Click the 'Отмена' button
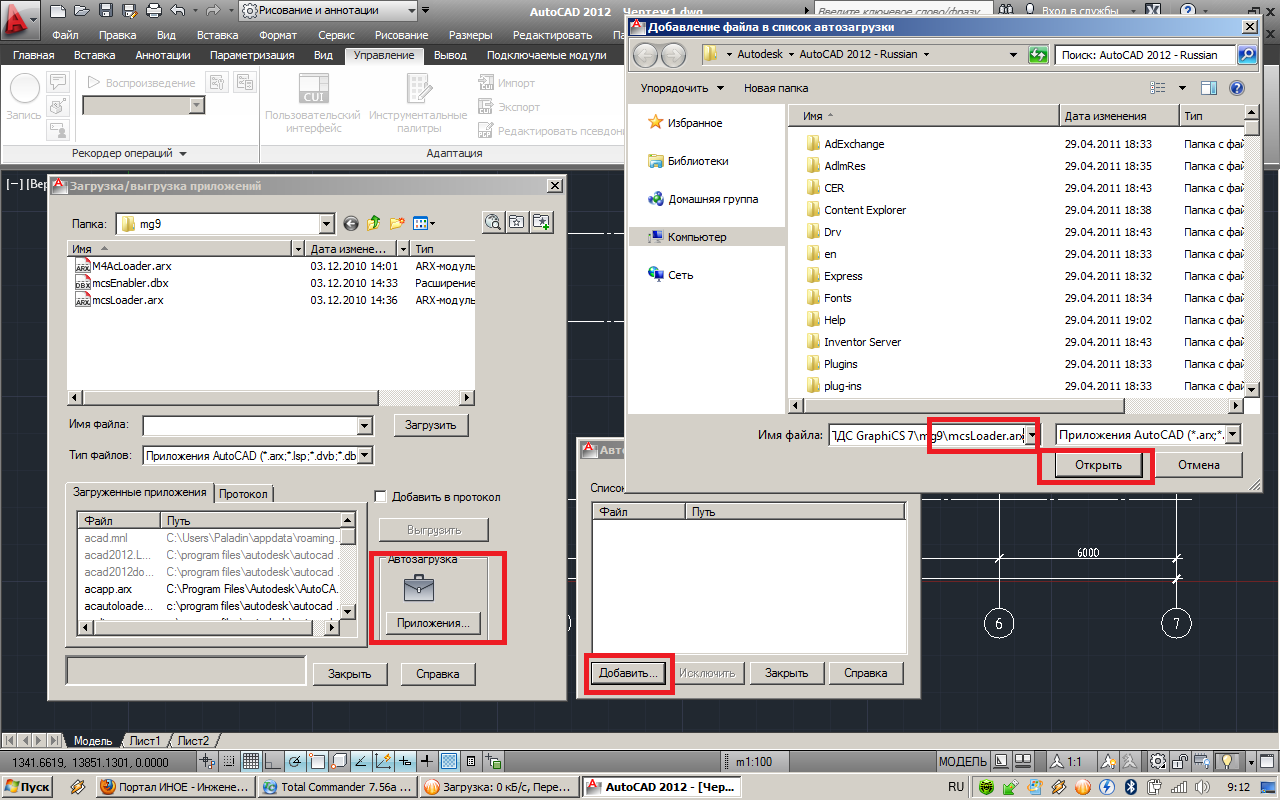1280x800 pixels. point(1198,465)
